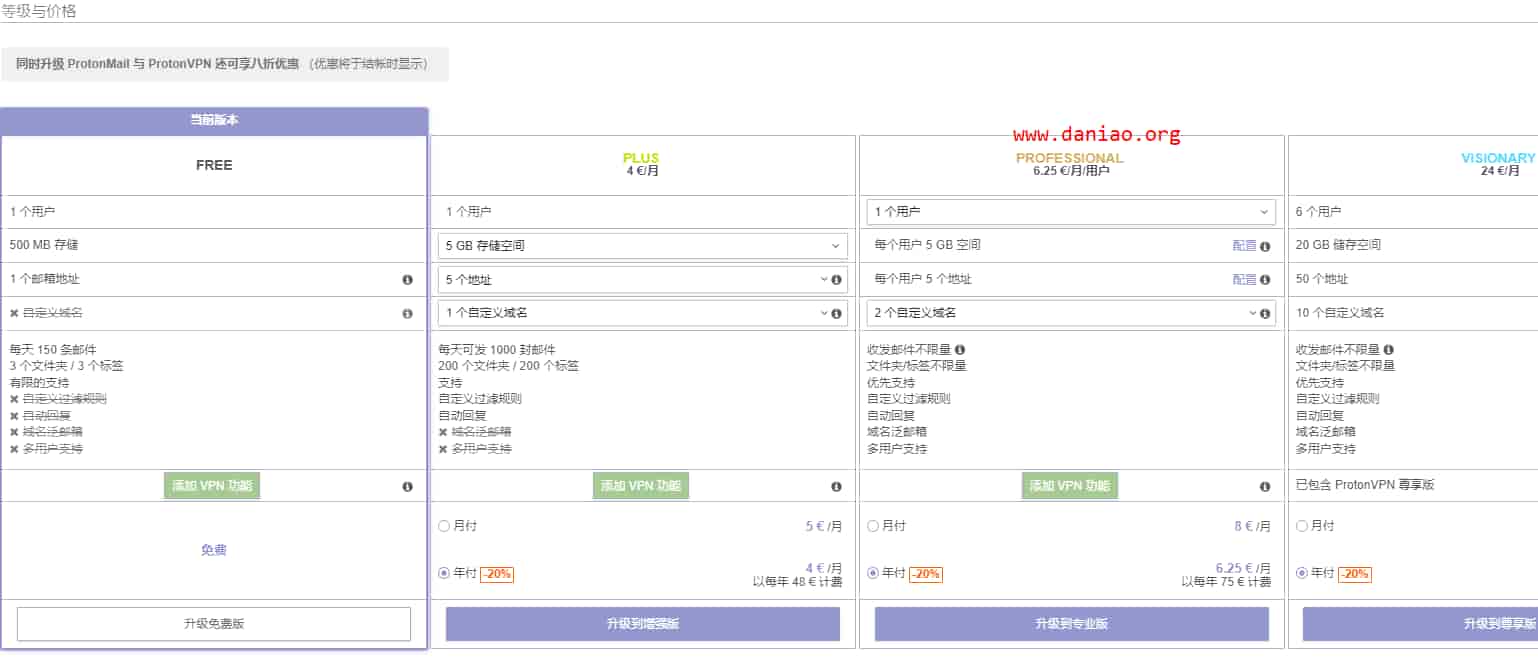Viewport: 1538px width, 658px height.
Task: Click info icon beside PLUS 5 addresses dropdown
Action: point(836,280)
